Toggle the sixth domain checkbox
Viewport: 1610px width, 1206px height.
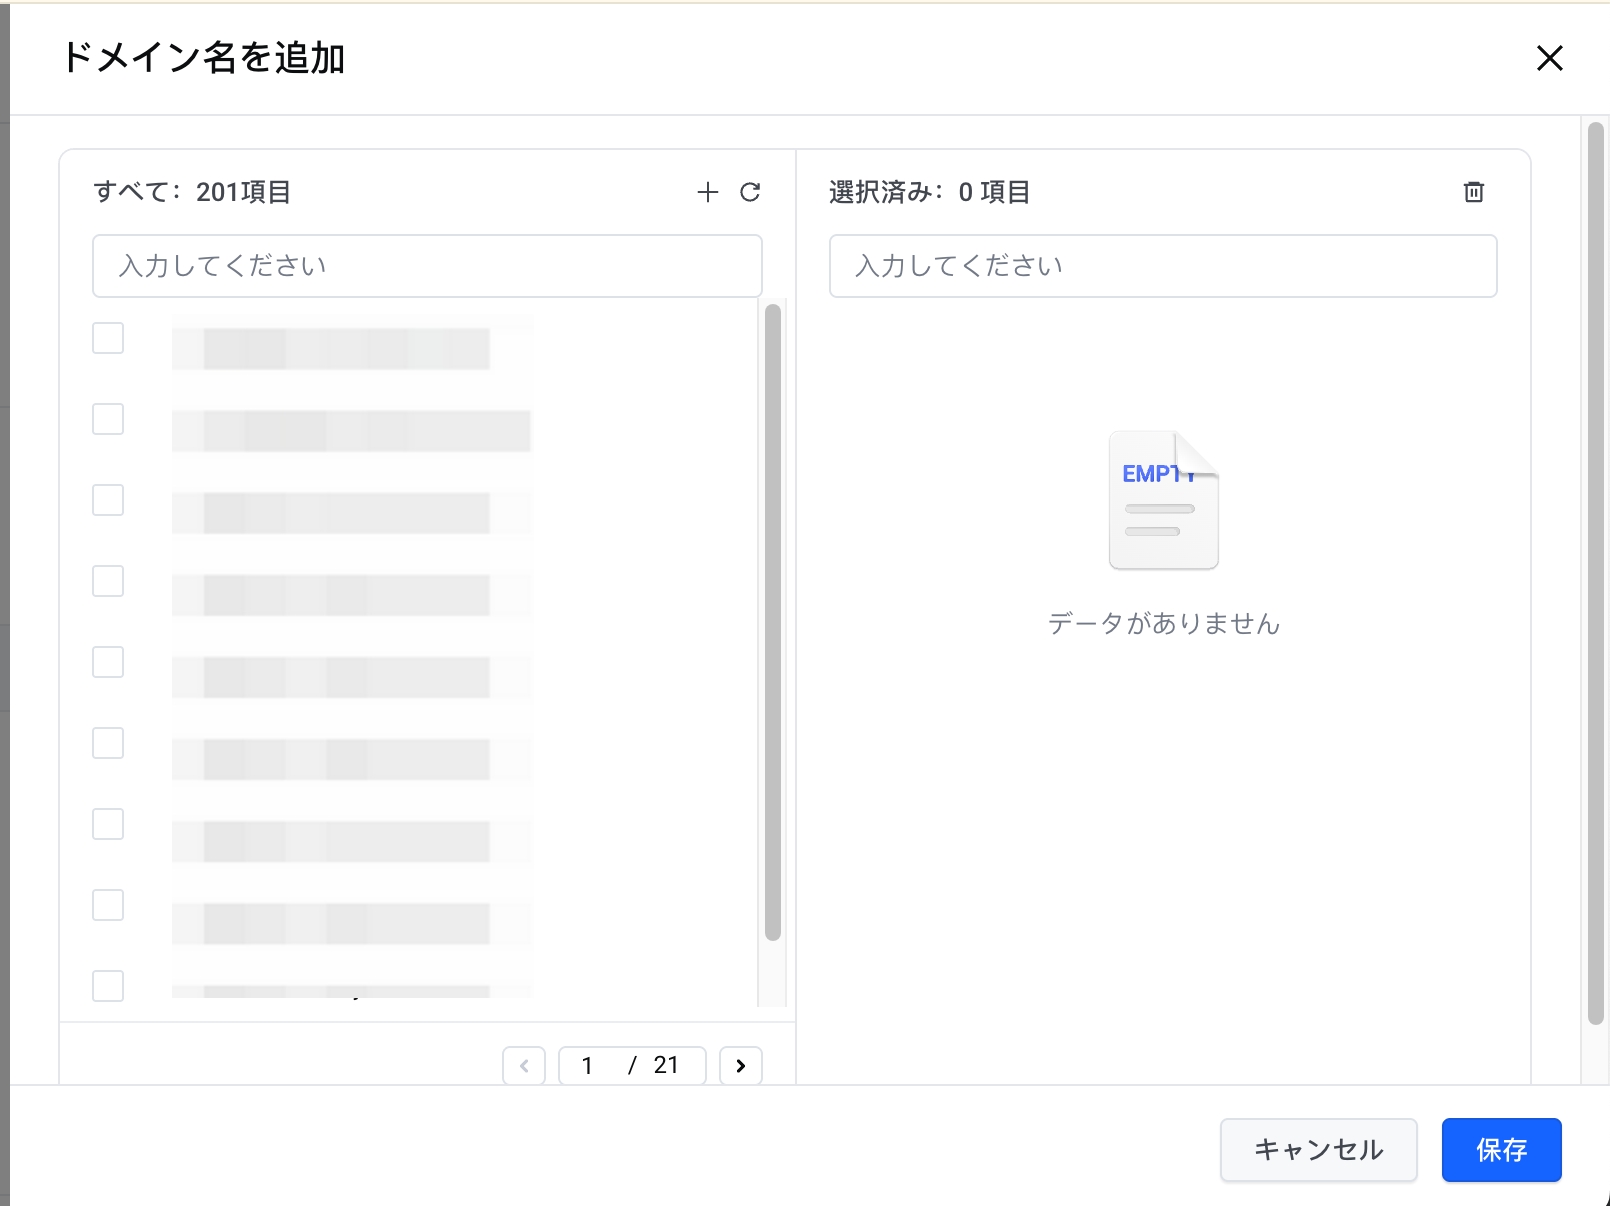(x=108, y=743)
